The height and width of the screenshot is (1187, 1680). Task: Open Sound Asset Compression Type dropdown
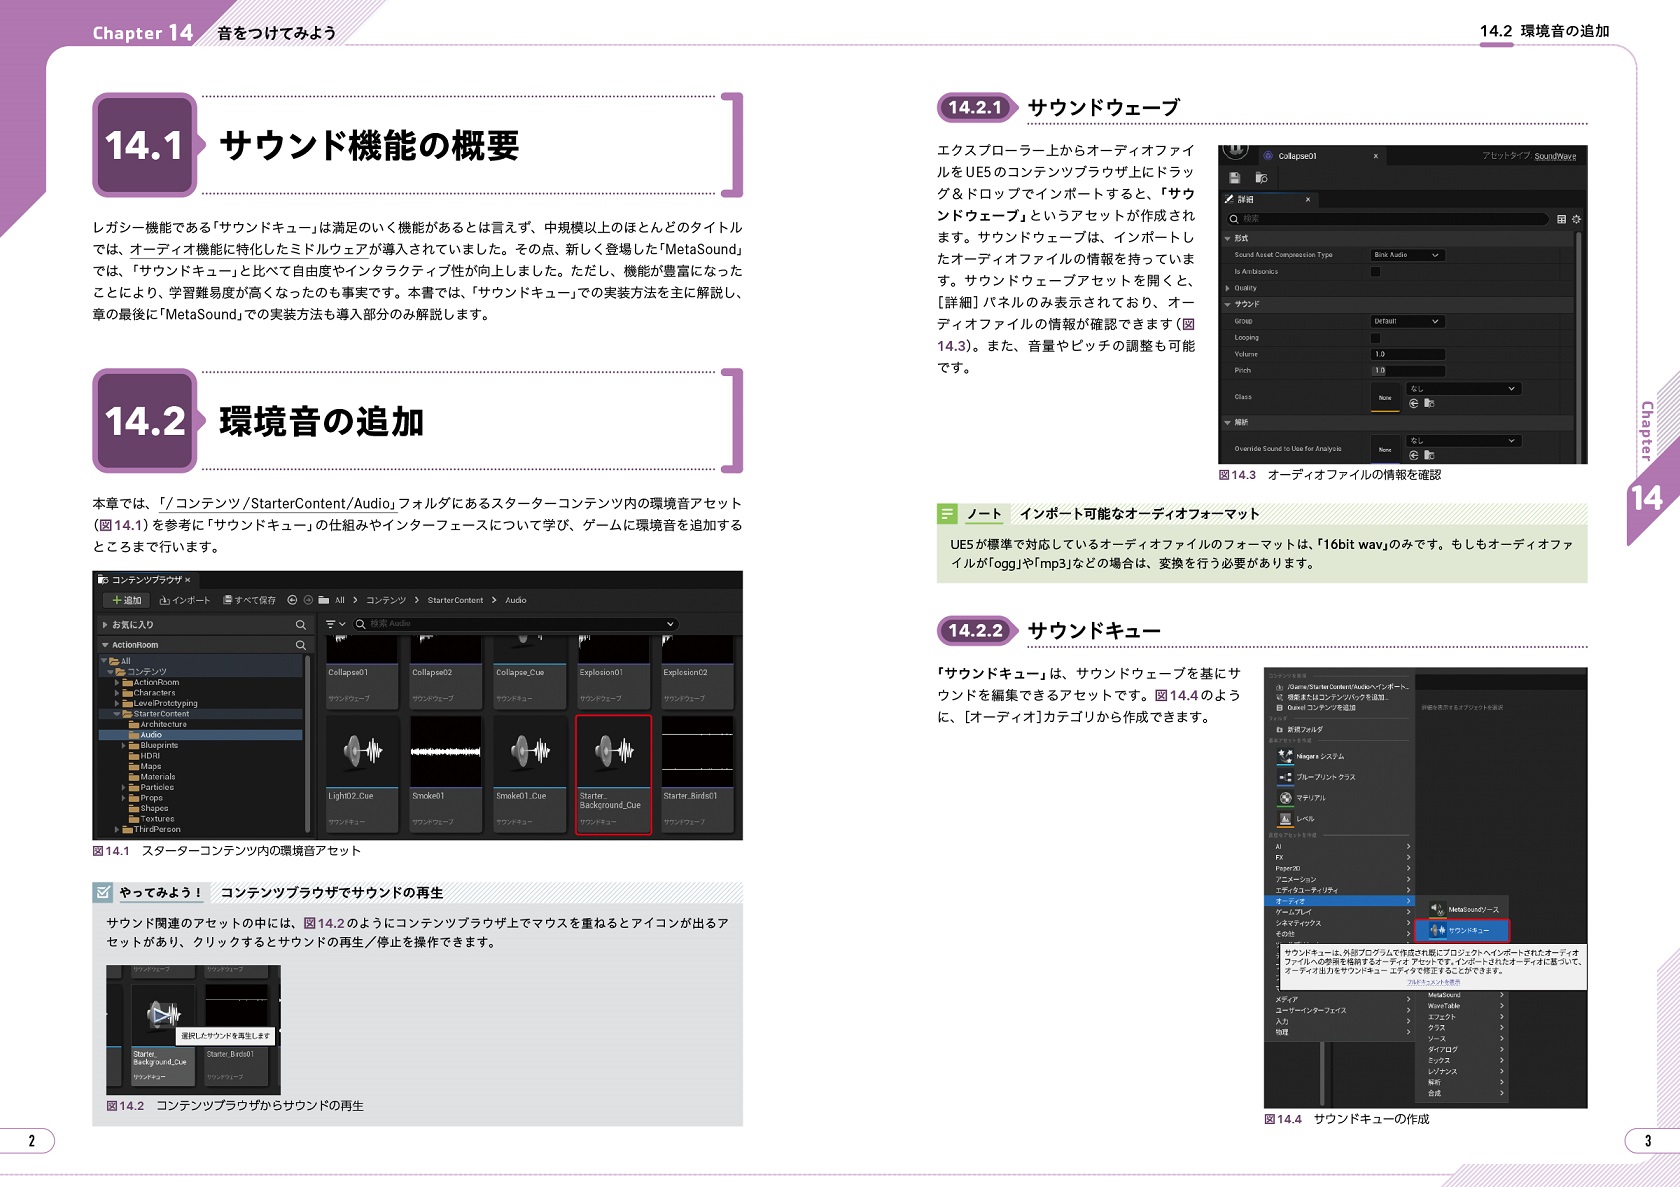1406,255
